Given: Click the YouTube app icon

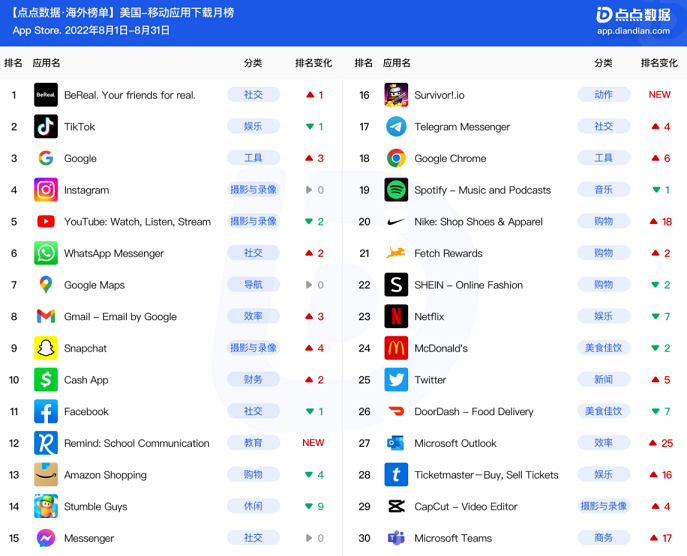Looking at the screenshot, I should pyautogui.click(x=46, y=222).
